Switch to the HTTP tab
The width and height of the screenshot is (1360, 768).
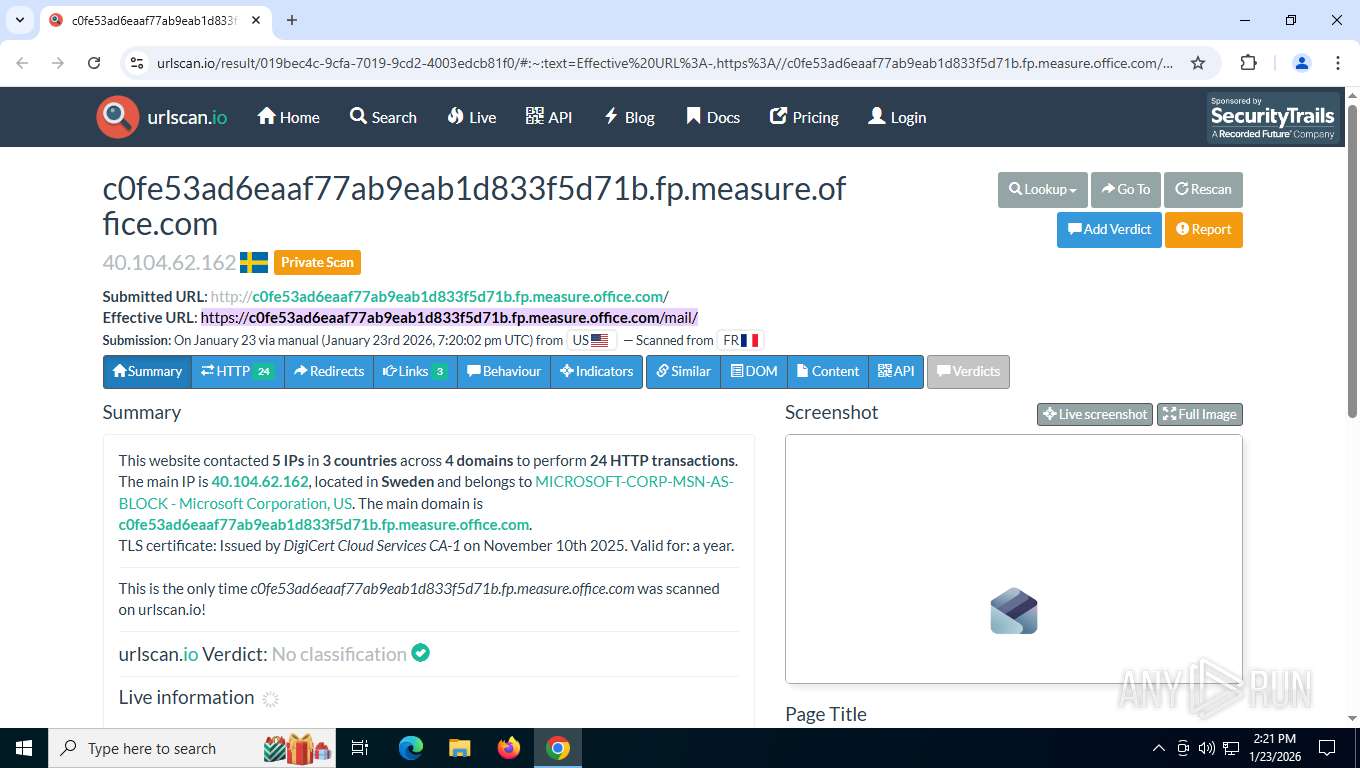(237, 371)
